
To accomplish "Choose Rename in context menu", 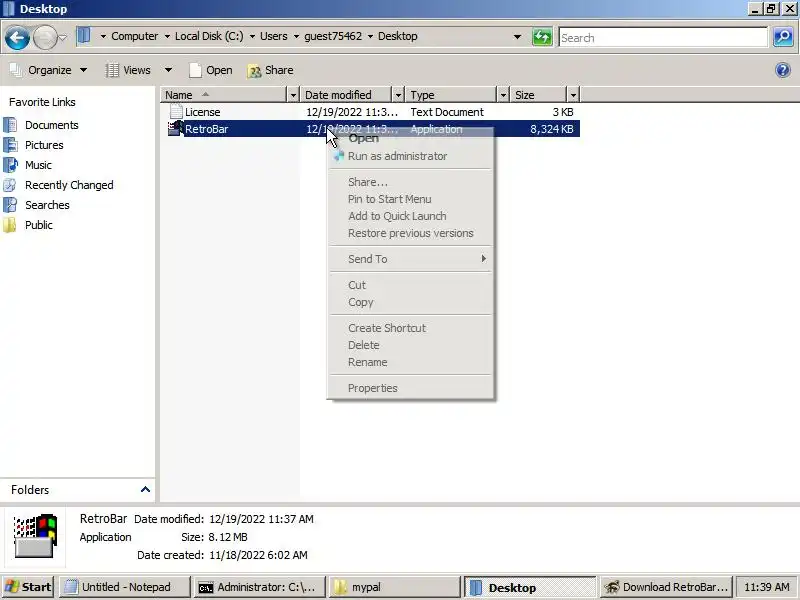I will 410,362.
